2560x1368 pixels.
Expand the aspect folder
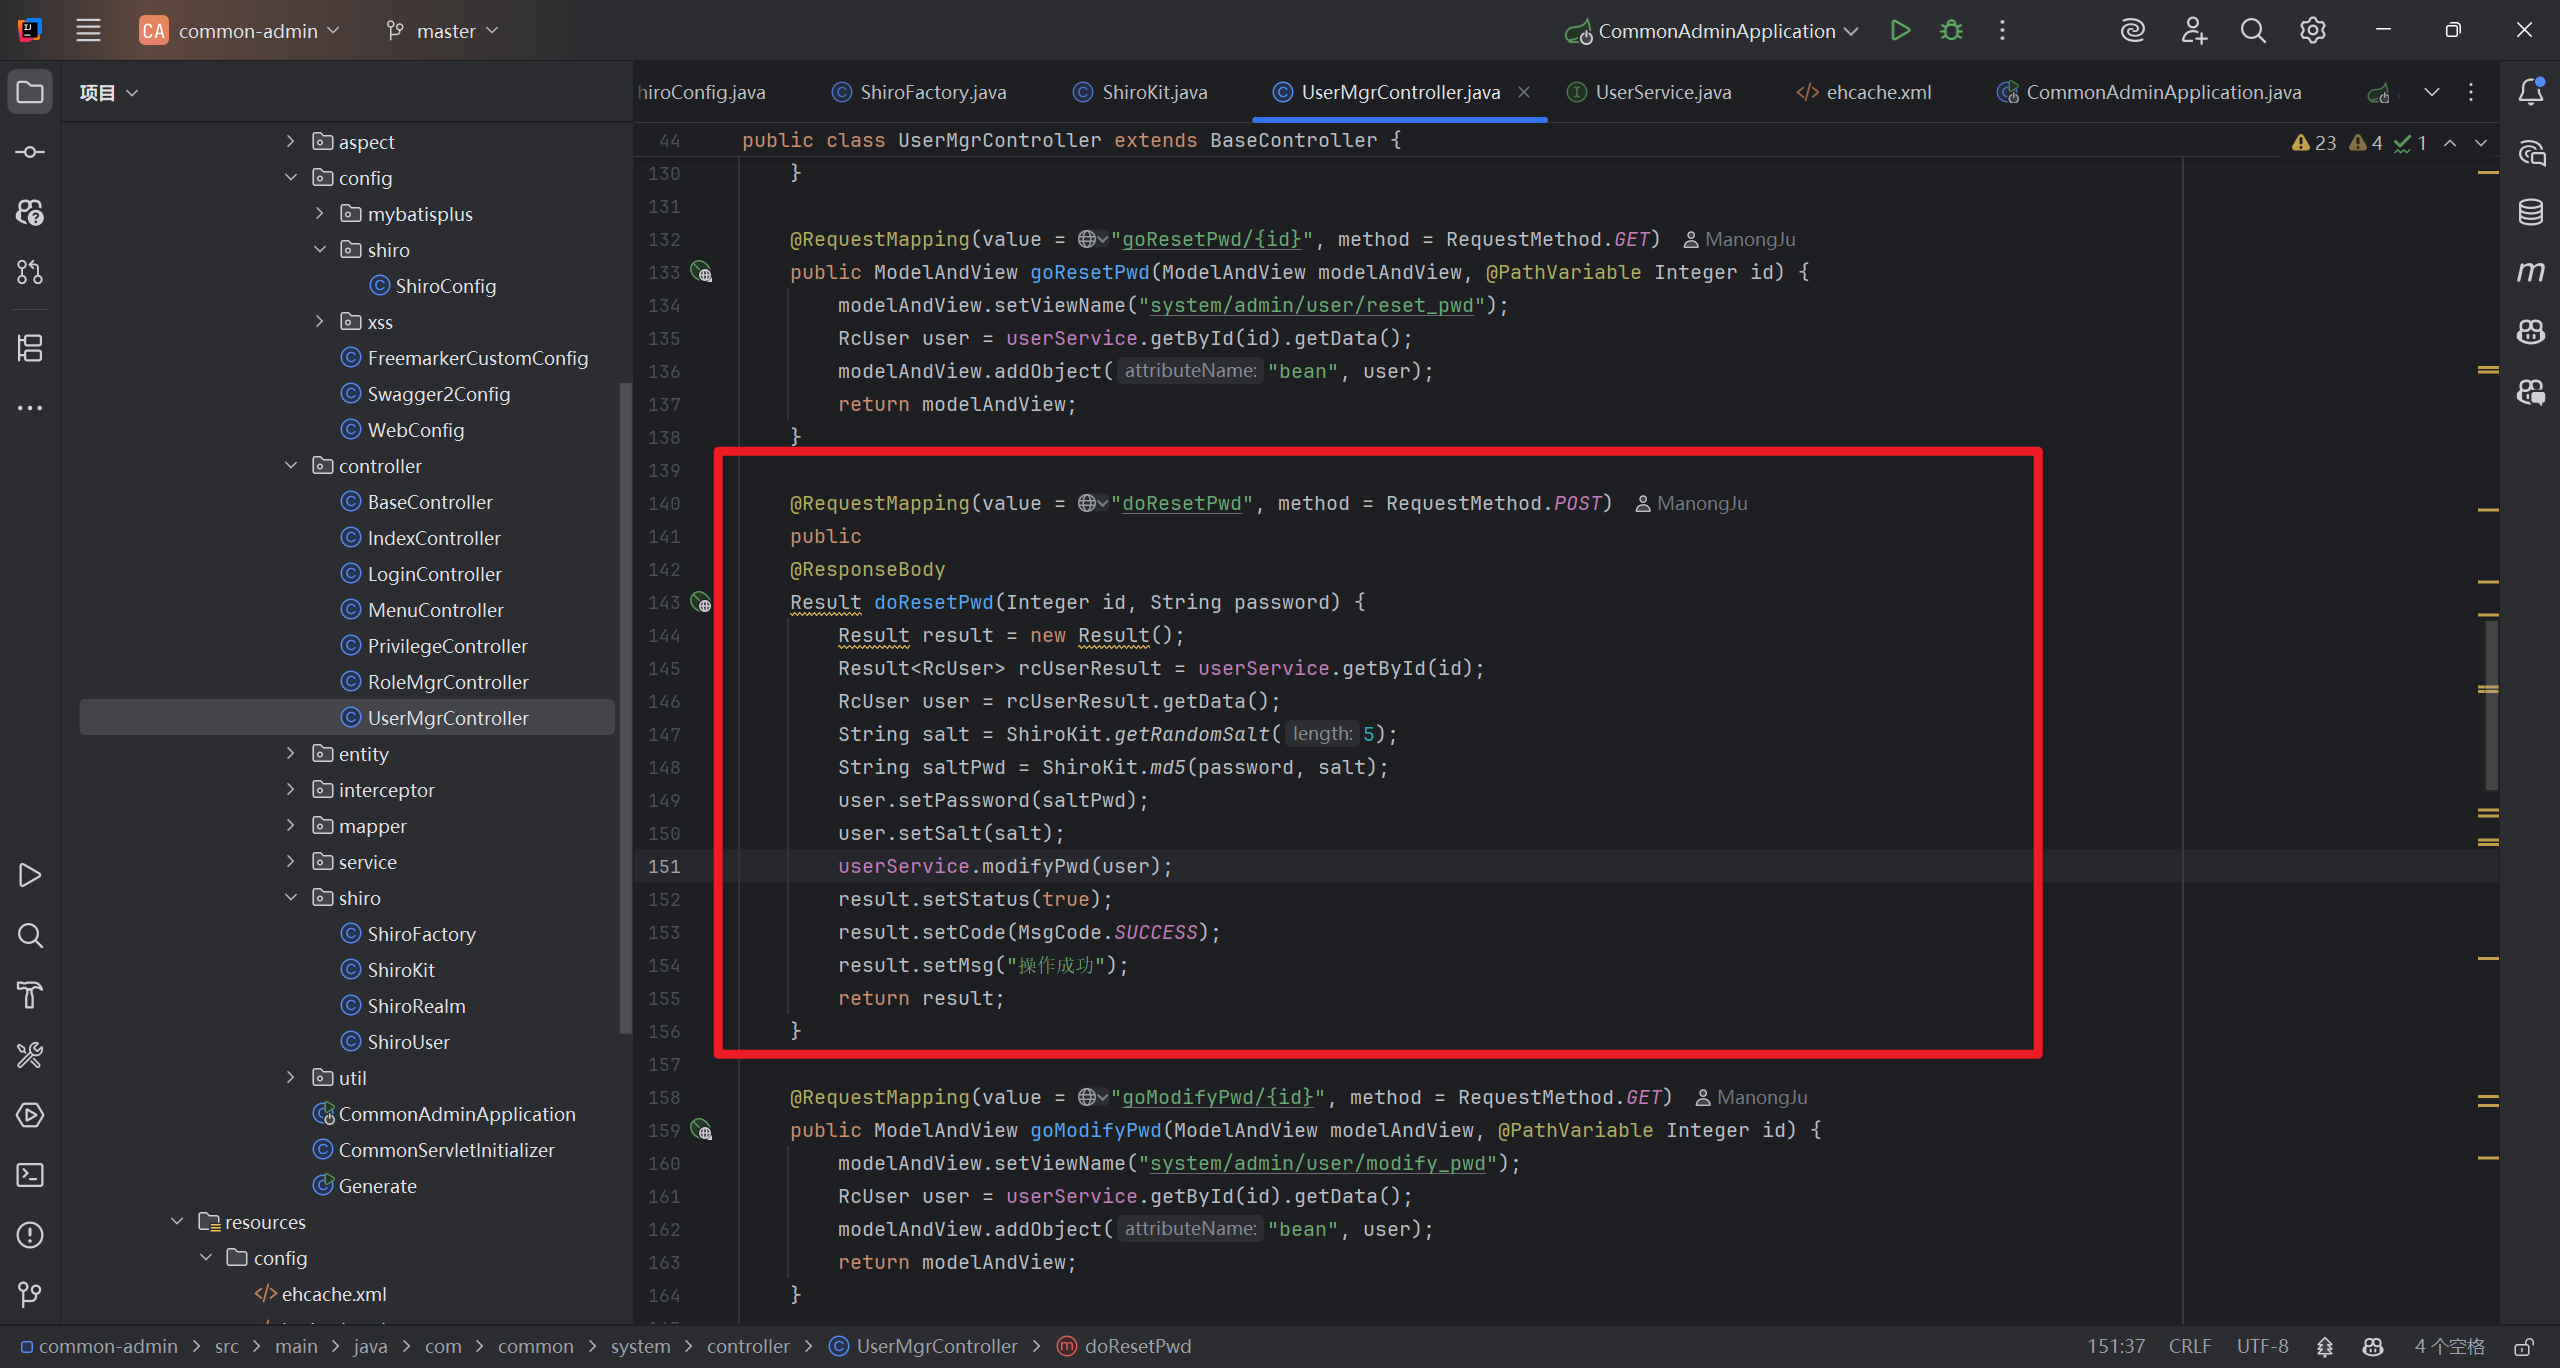pyautogui.click(x=290, y=142)
